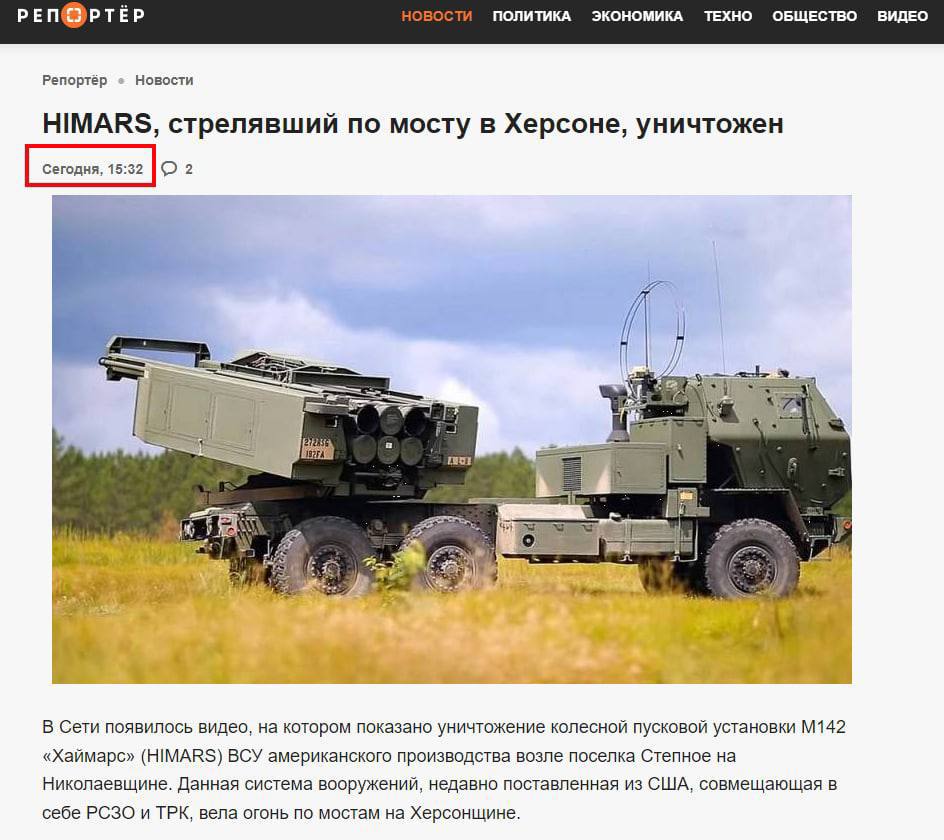Open the ВИДЕО section
This screenshot has width=944, height=840.
(902, 16)
